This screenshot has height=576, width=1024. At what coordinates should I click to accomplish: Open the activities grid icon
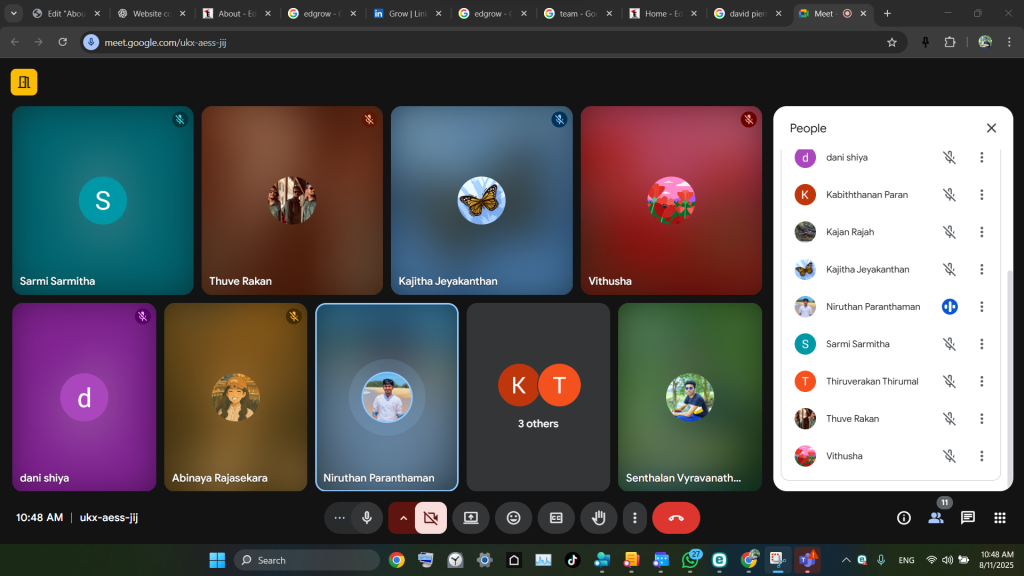[x=999, y=518]
